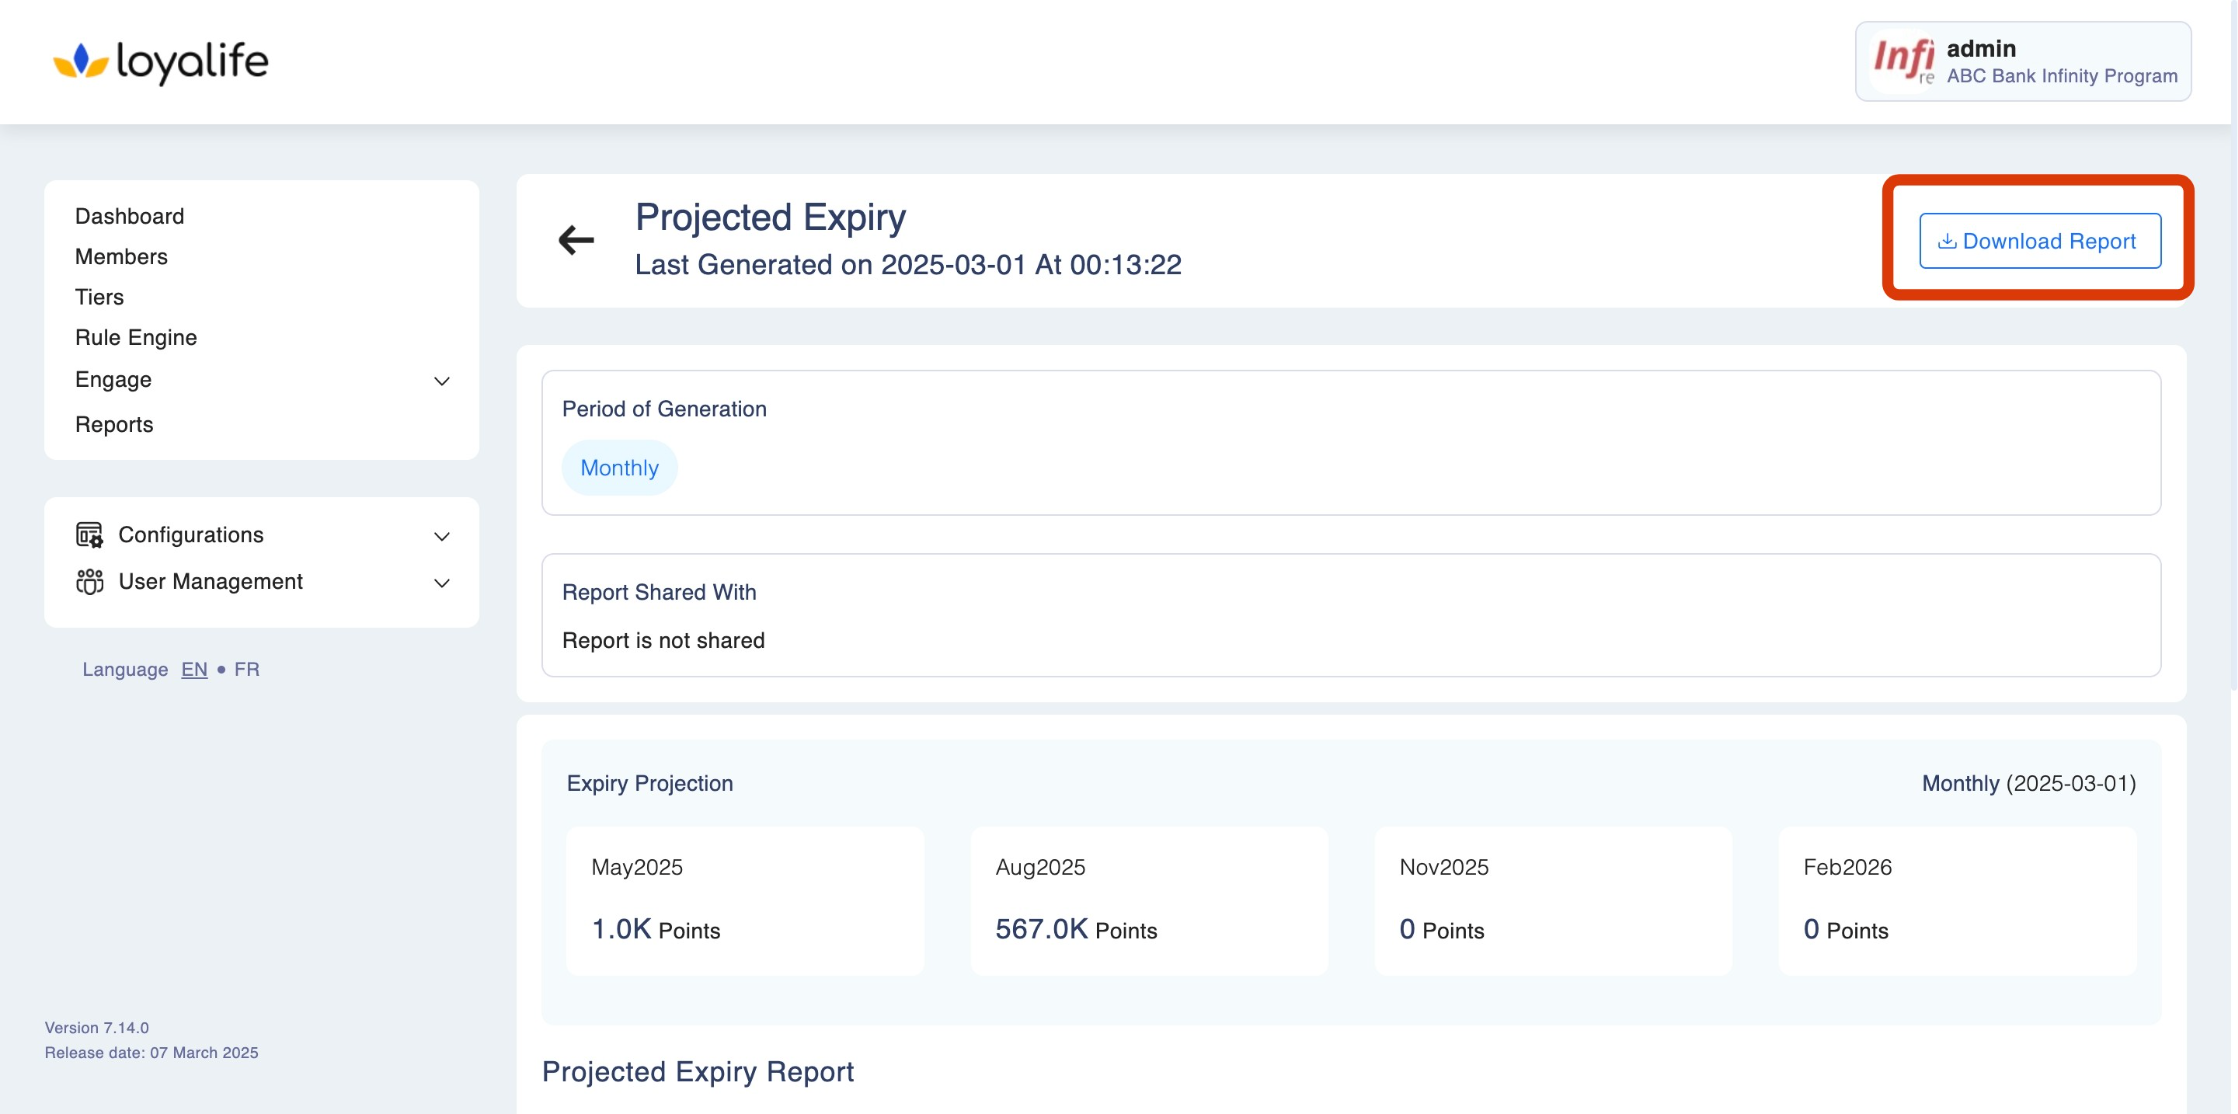Click the User Management people icon
The width and height of the screenshot is (2238, 1114).
(x=89, y=581)
